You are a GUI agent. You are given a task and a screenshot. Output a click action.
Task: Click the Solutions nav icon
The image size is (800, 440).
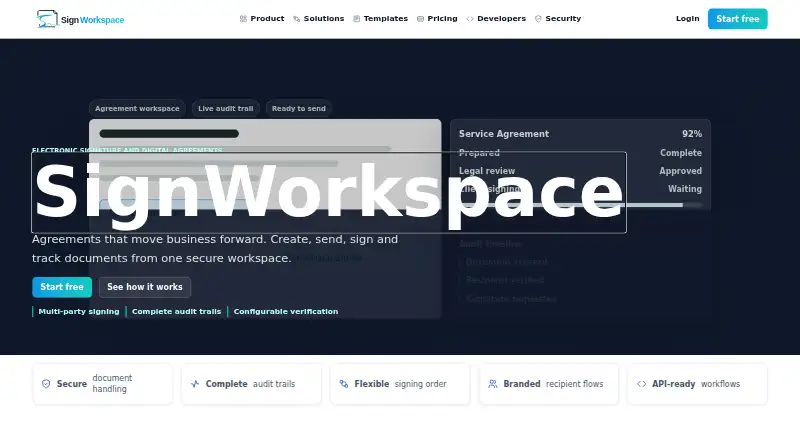[x=296, y=19]
